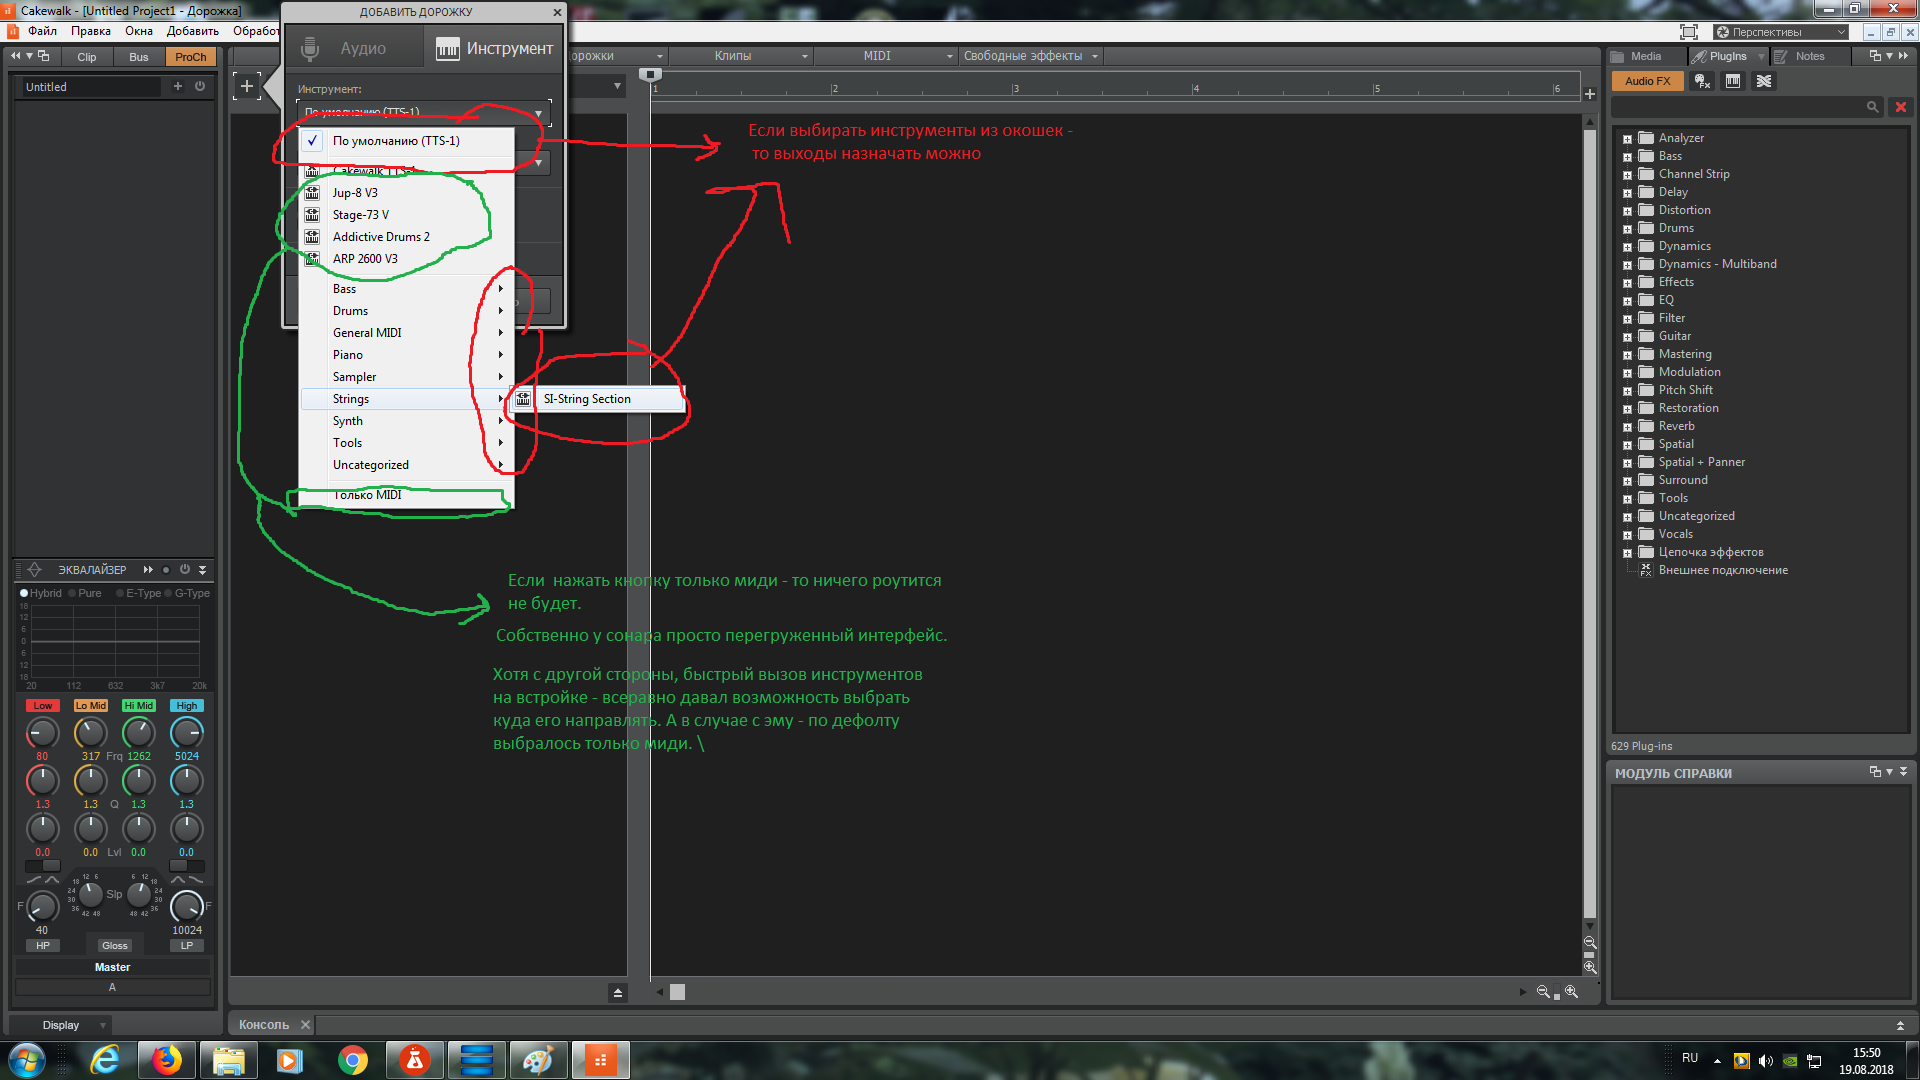Open Firefox from the taskbar
This screenshot has width=1920, height=1080.
pyautogui.click(x=167, y=1060)
